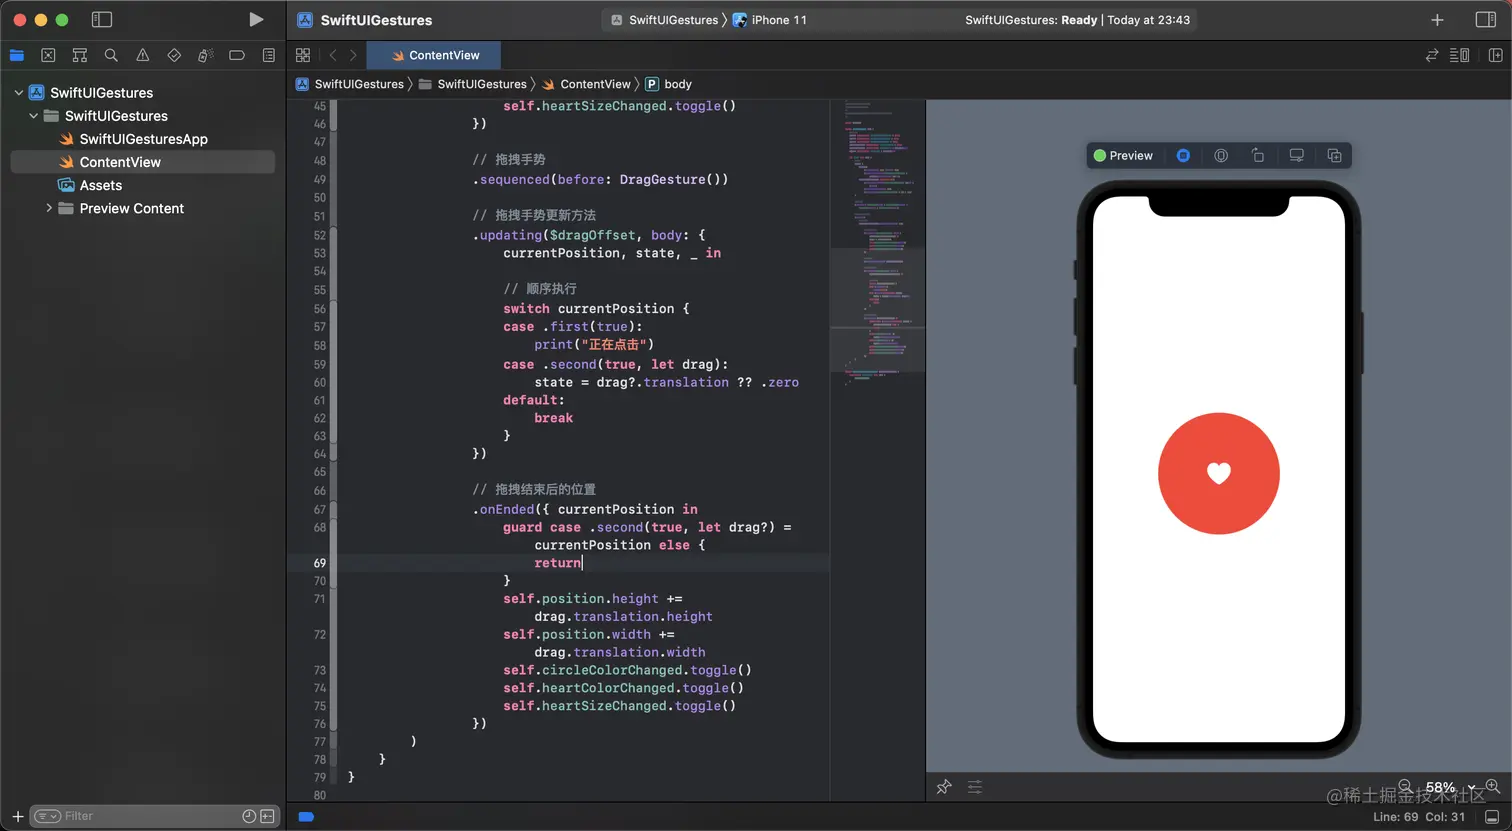The height and width of the screenshot is (831, 1512).
Task: Open the breakpoint navigator
Action: 237,55
